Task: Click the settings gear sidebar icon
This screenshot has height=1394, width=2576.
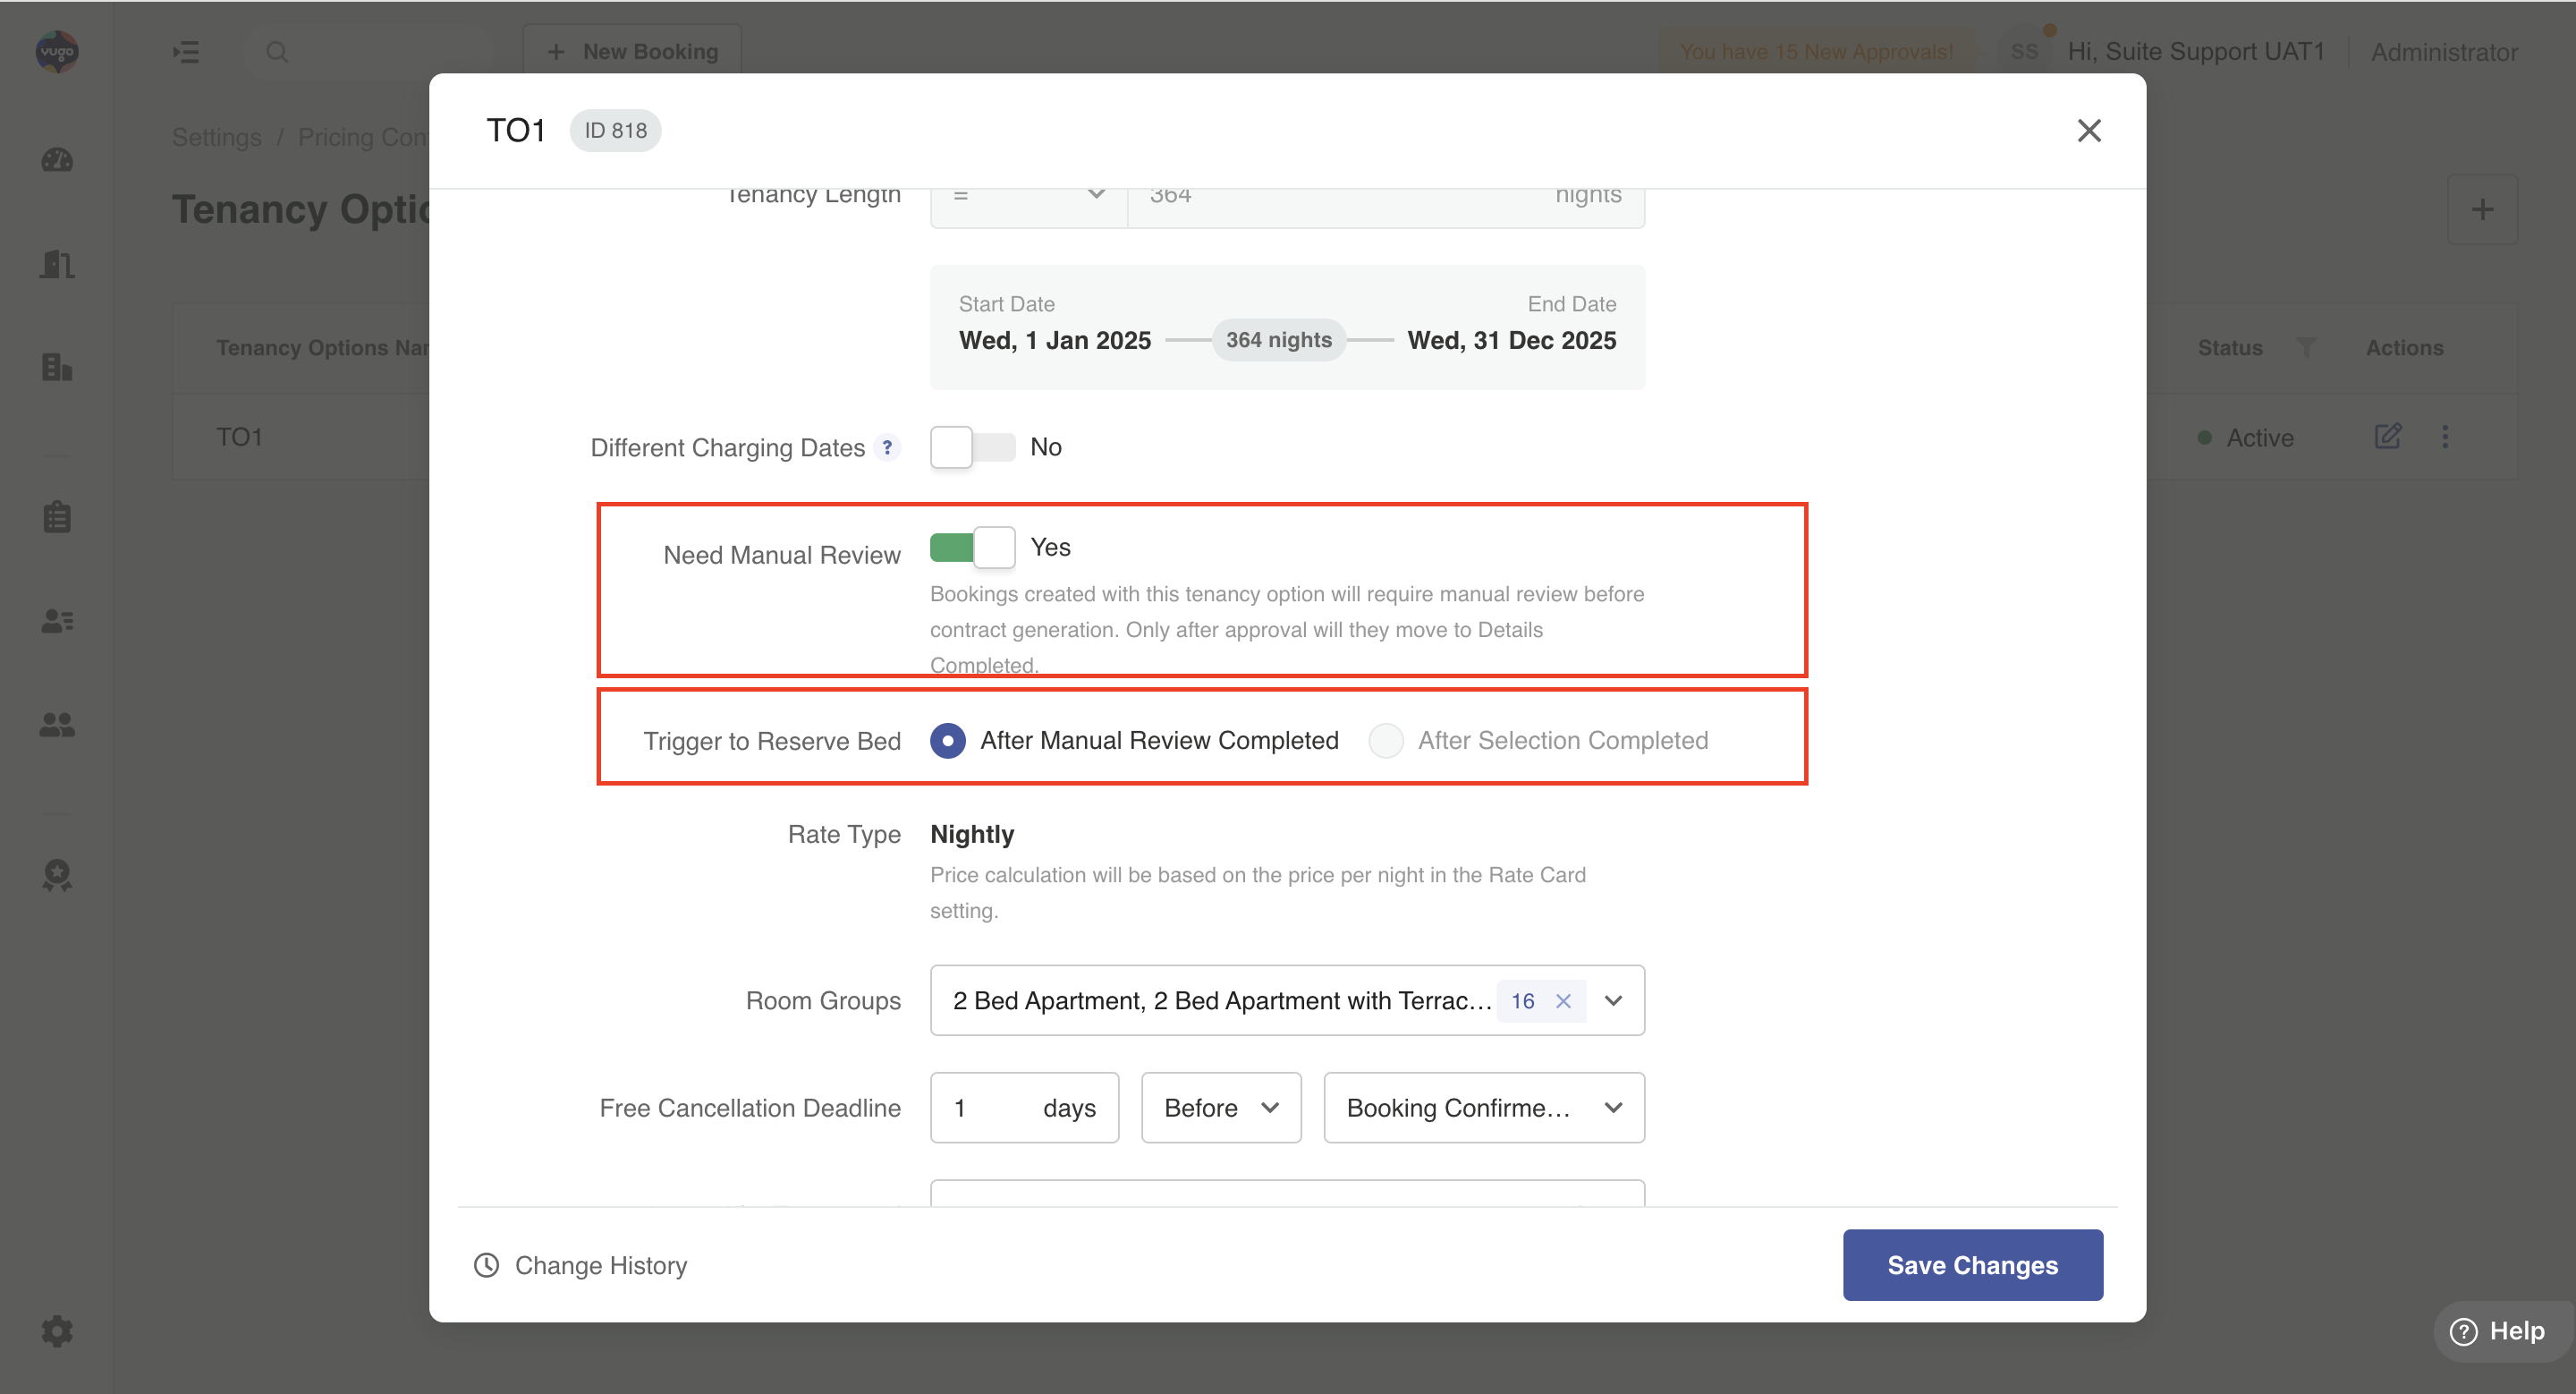Action: [x=57, y=1331]
